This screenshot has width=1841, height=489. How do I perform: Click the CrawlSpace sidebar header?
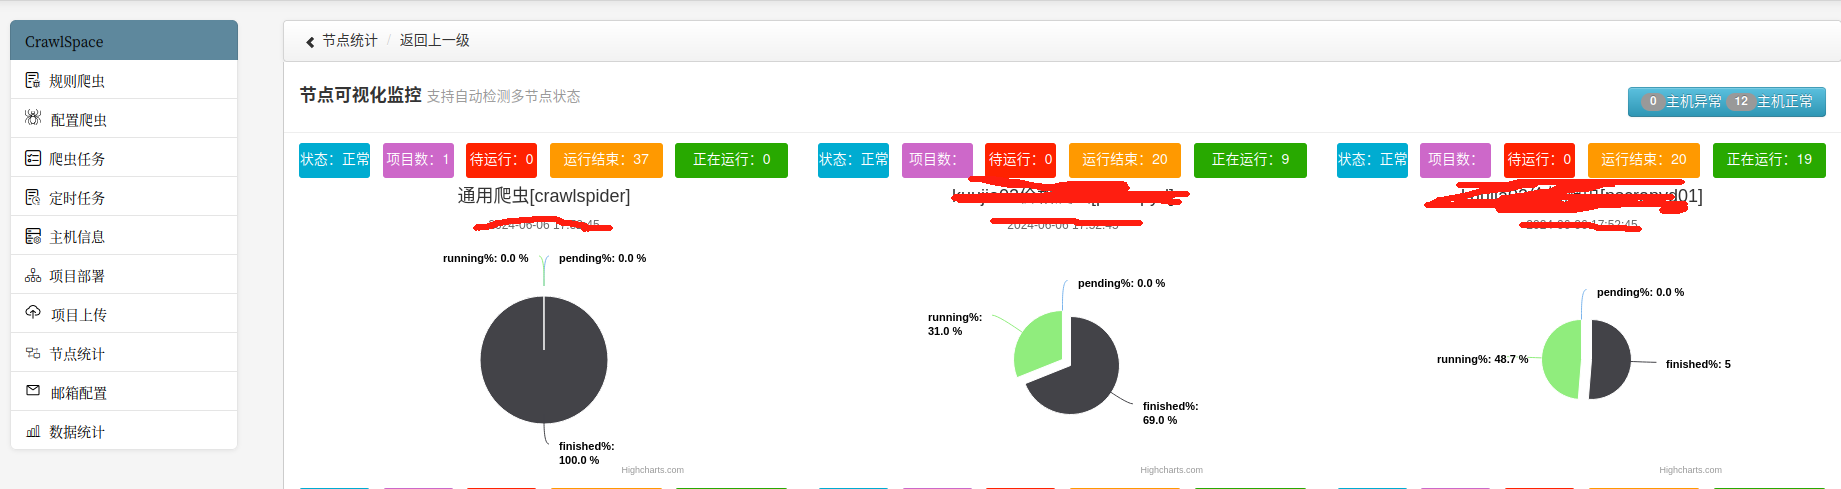(x=124, y=41)
